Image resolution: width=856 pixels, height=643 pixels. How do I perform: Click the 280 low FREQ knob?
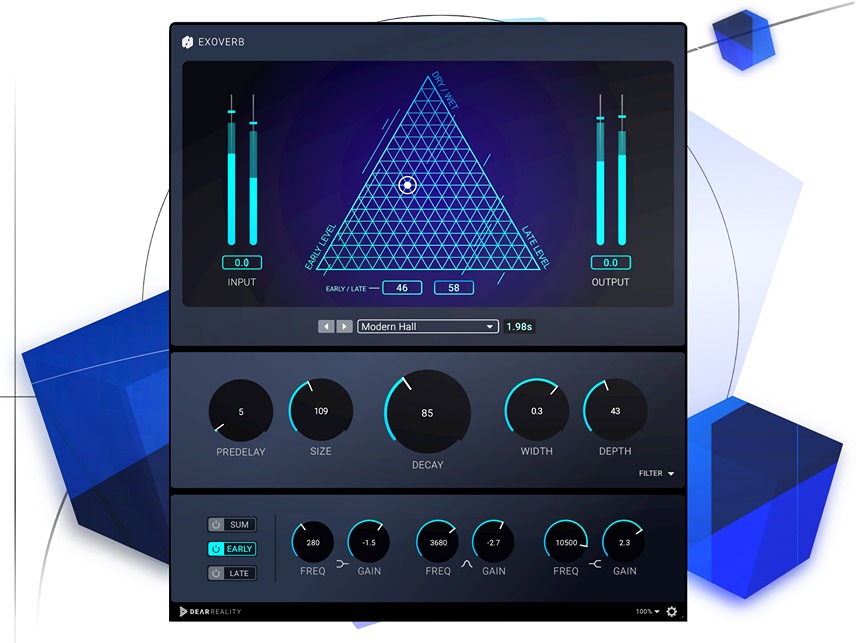[313, 542]
